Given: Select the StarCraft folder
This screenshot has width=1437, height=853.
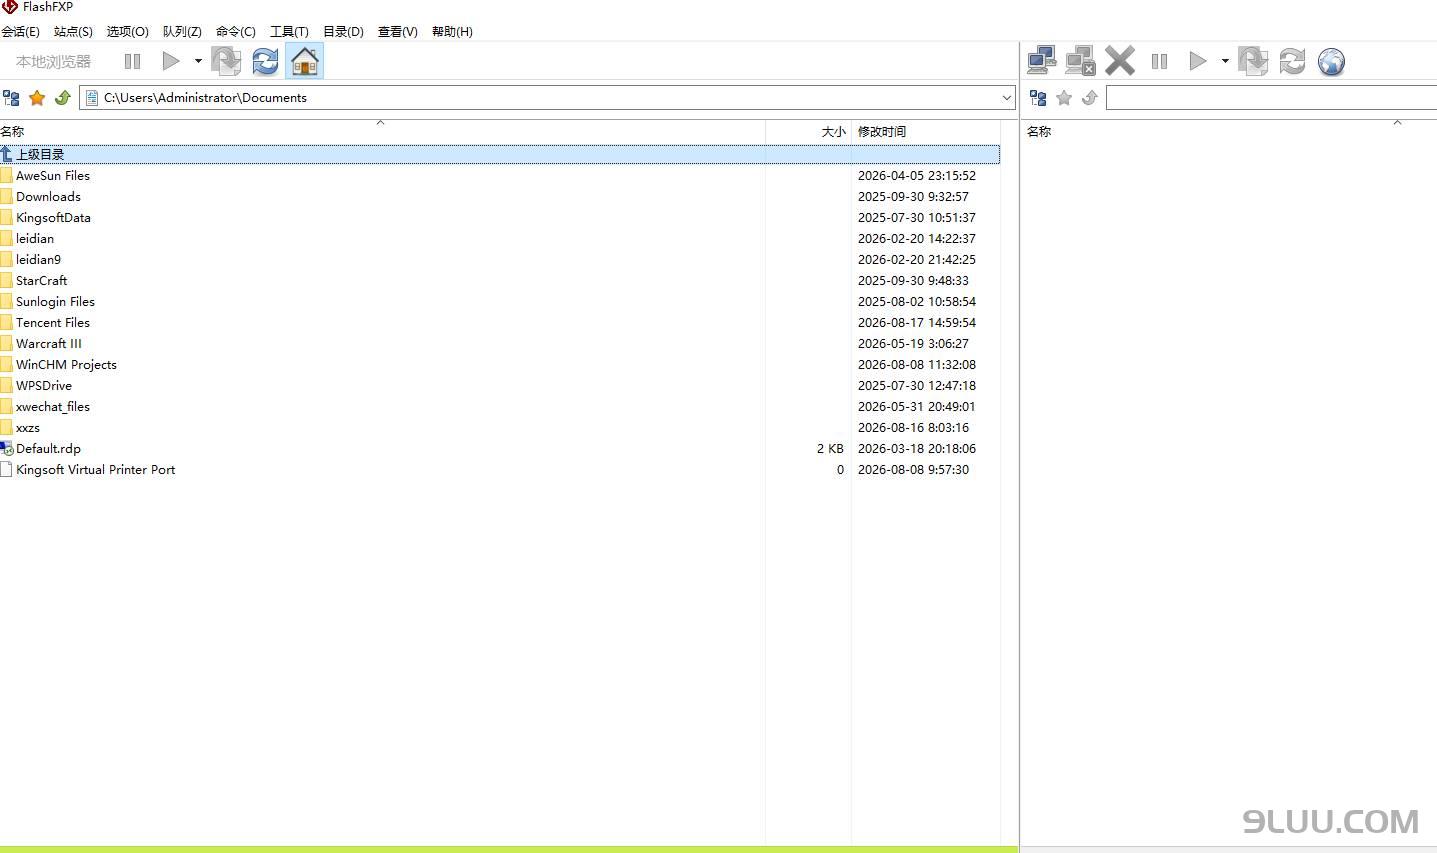Looking at the screenshot, I should [500, 281].
